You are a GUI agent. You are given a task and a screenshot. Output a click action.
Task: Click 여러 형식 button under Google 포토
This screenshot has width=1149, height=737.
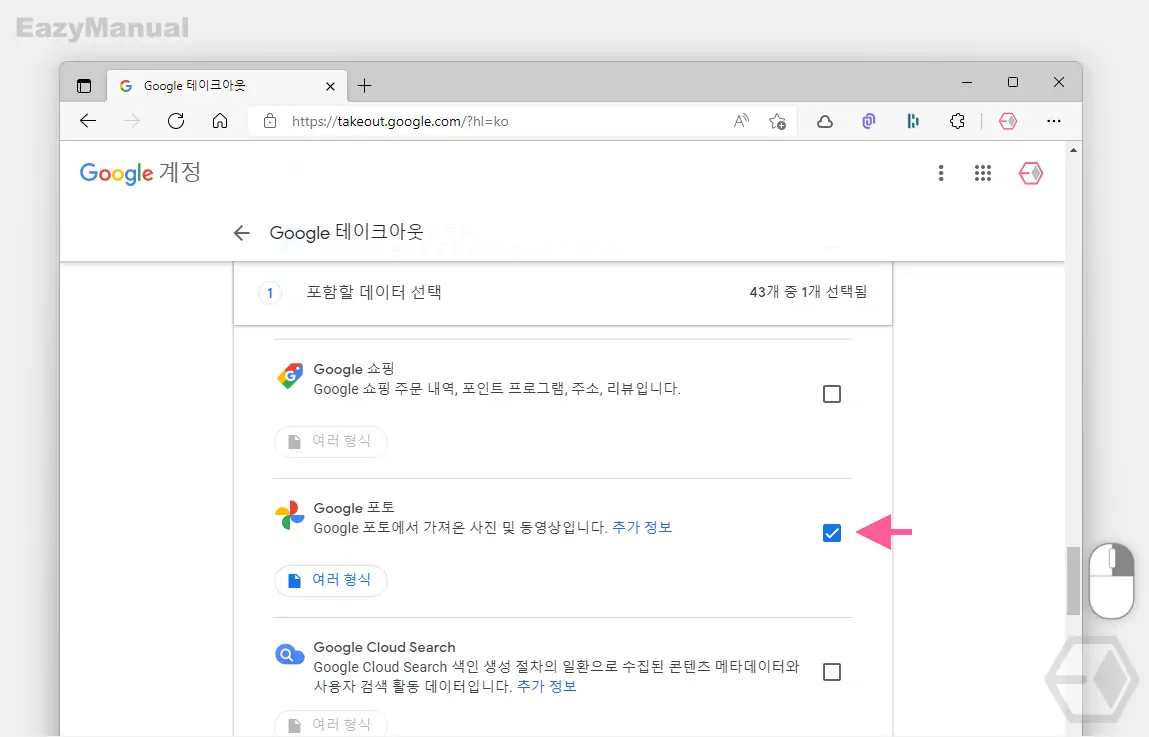point(330,580)
